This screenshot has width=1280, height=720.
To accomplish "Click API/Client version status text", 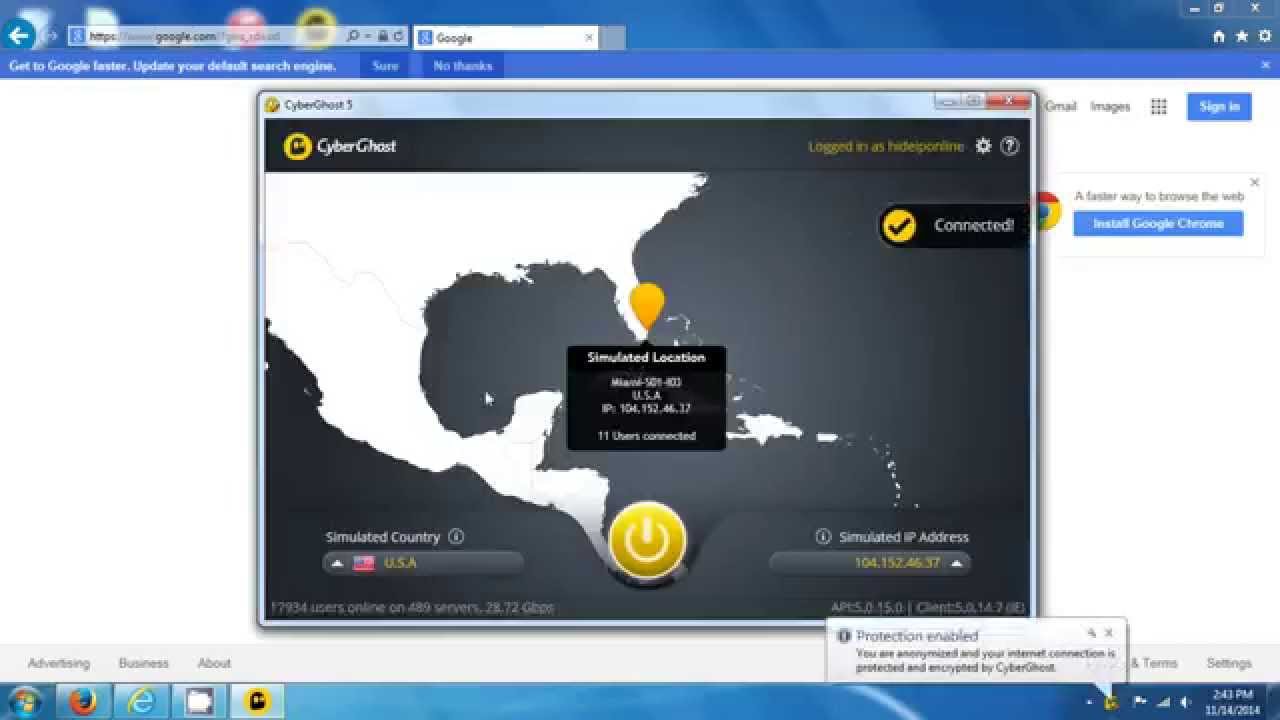I will (x=927, y=607).
